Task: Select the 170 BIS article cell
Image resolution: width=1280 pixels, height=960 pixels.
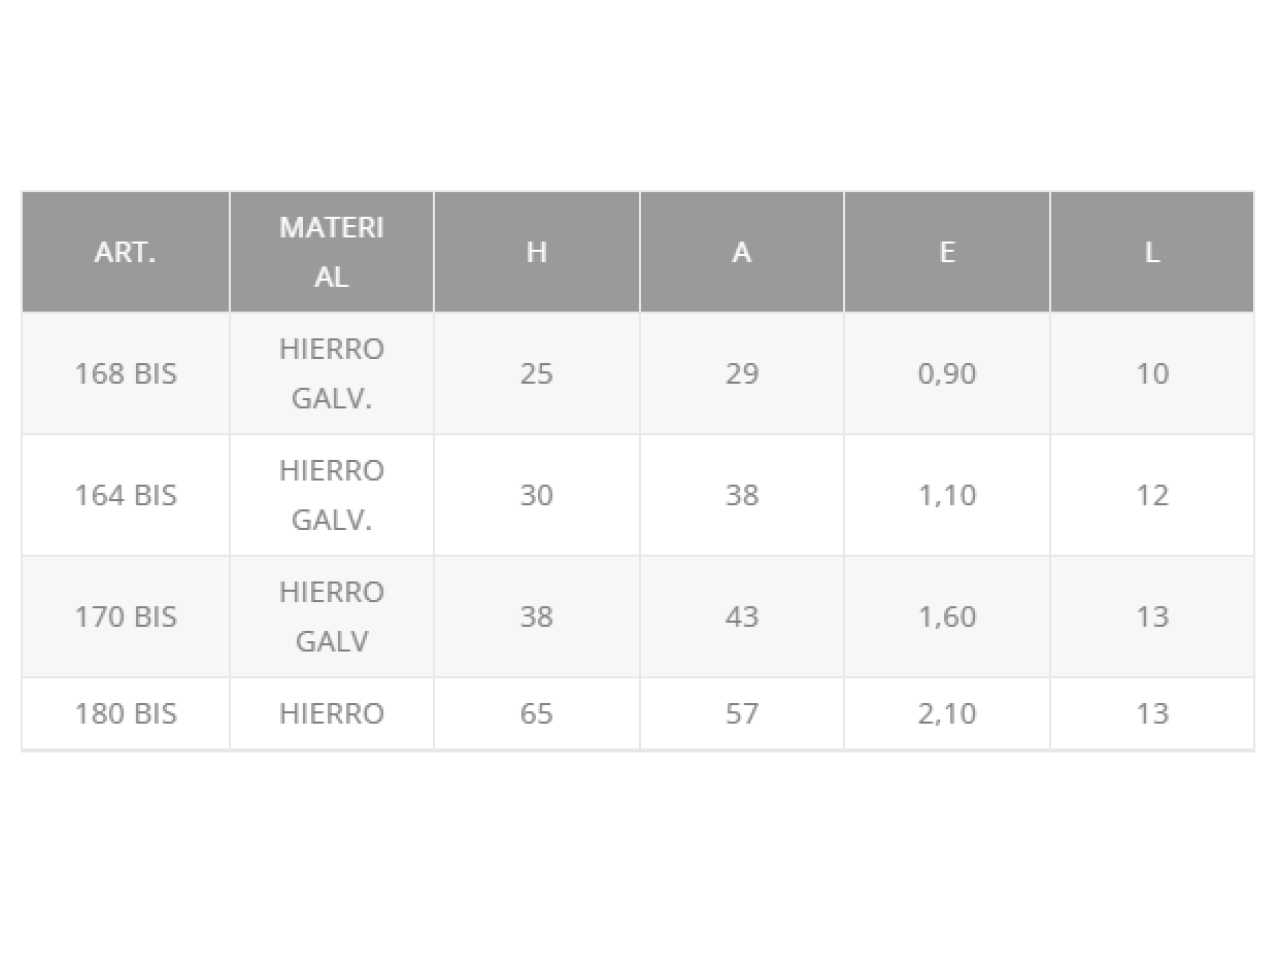Action: 125,617
